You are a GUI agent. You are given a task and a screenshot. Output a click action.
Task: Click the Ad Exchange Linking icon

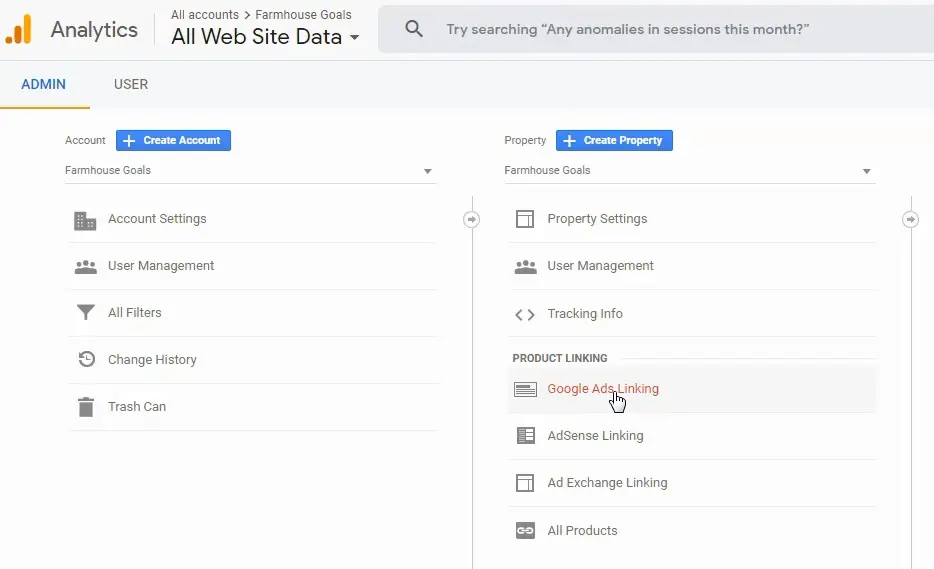(525, 483)
